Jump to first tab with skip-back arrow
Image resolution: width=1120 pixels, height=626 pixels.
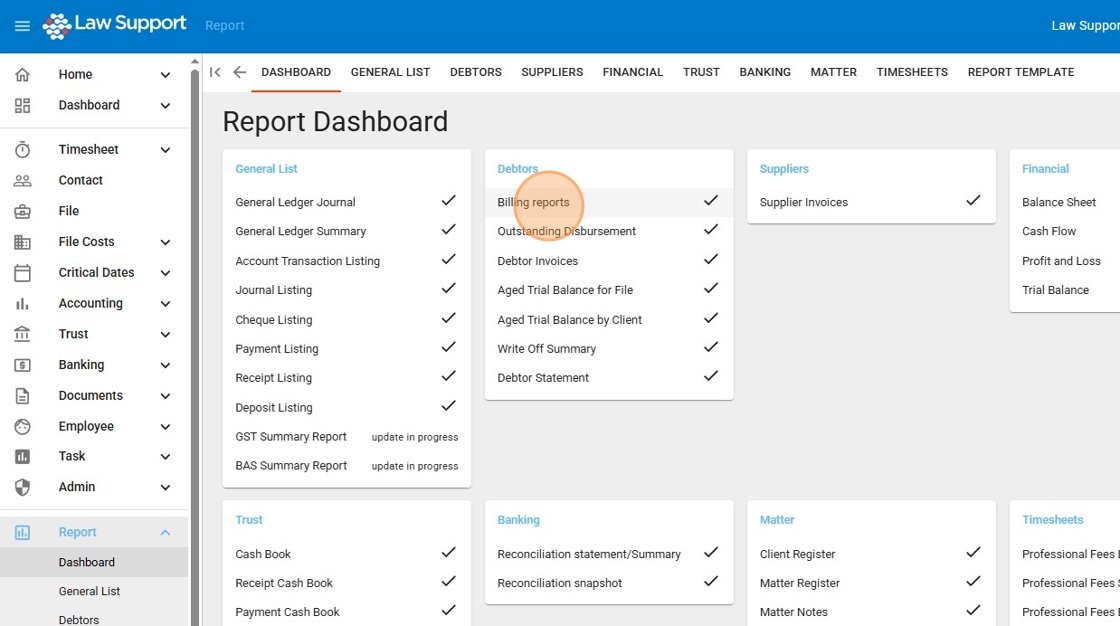pyautogui.click(x=215, y=72)
